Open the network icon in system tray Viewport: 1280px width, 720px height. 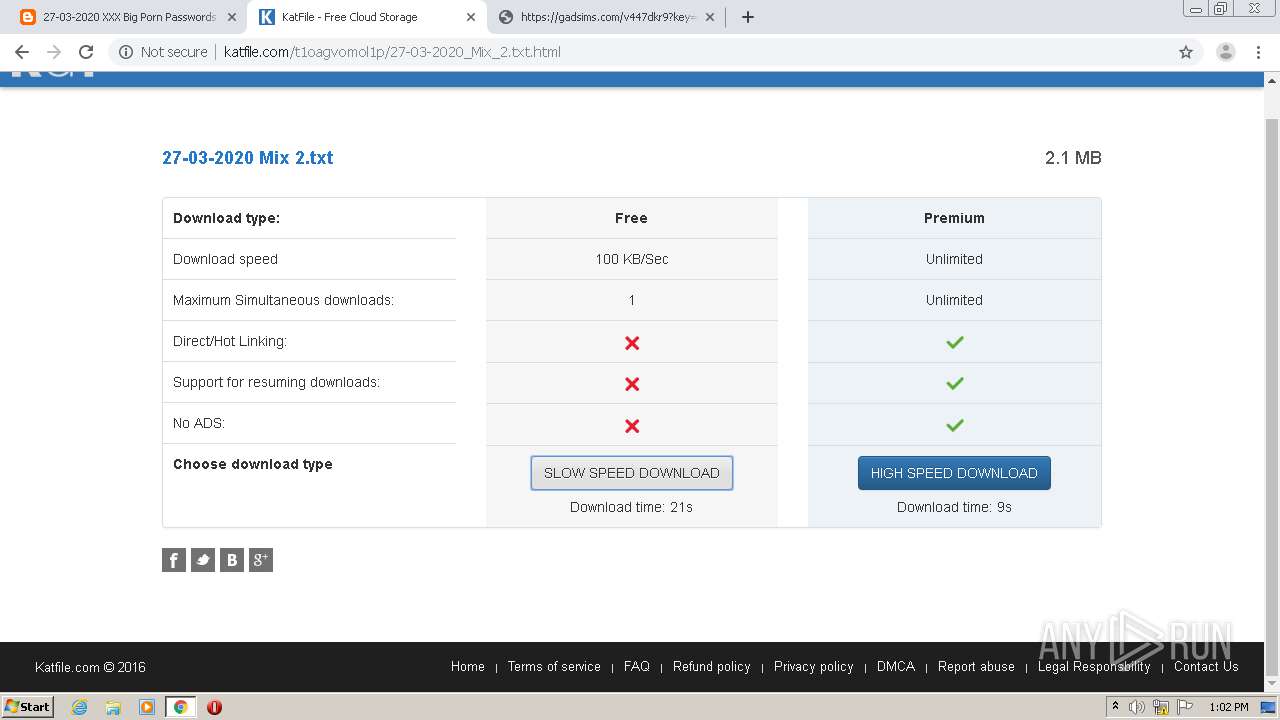(1161, 707)
